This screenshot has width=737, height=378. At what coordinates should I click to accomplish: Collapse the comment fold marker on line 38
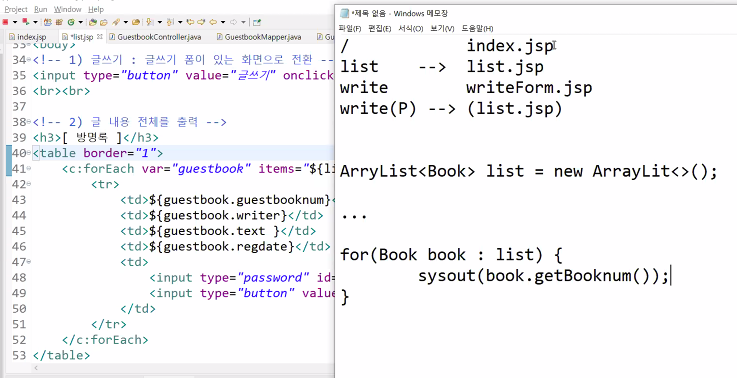pos(29,122)
